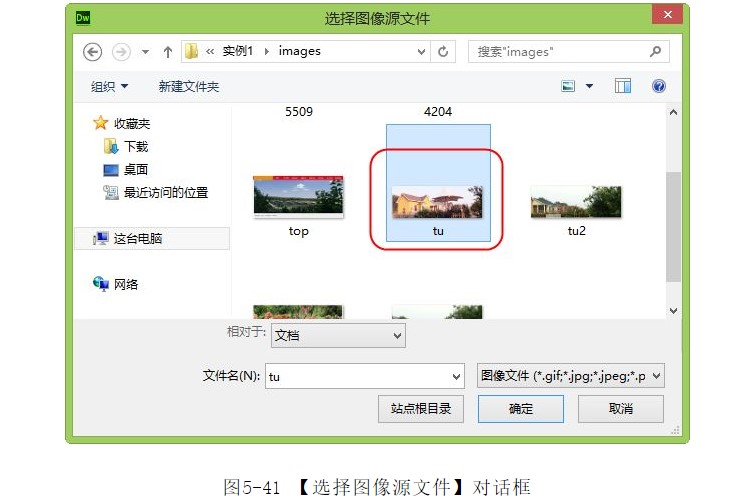Click 新建文件夹 in the toolbar
Viewport: 756px width, 500px height.
click(x=188, y=87)
